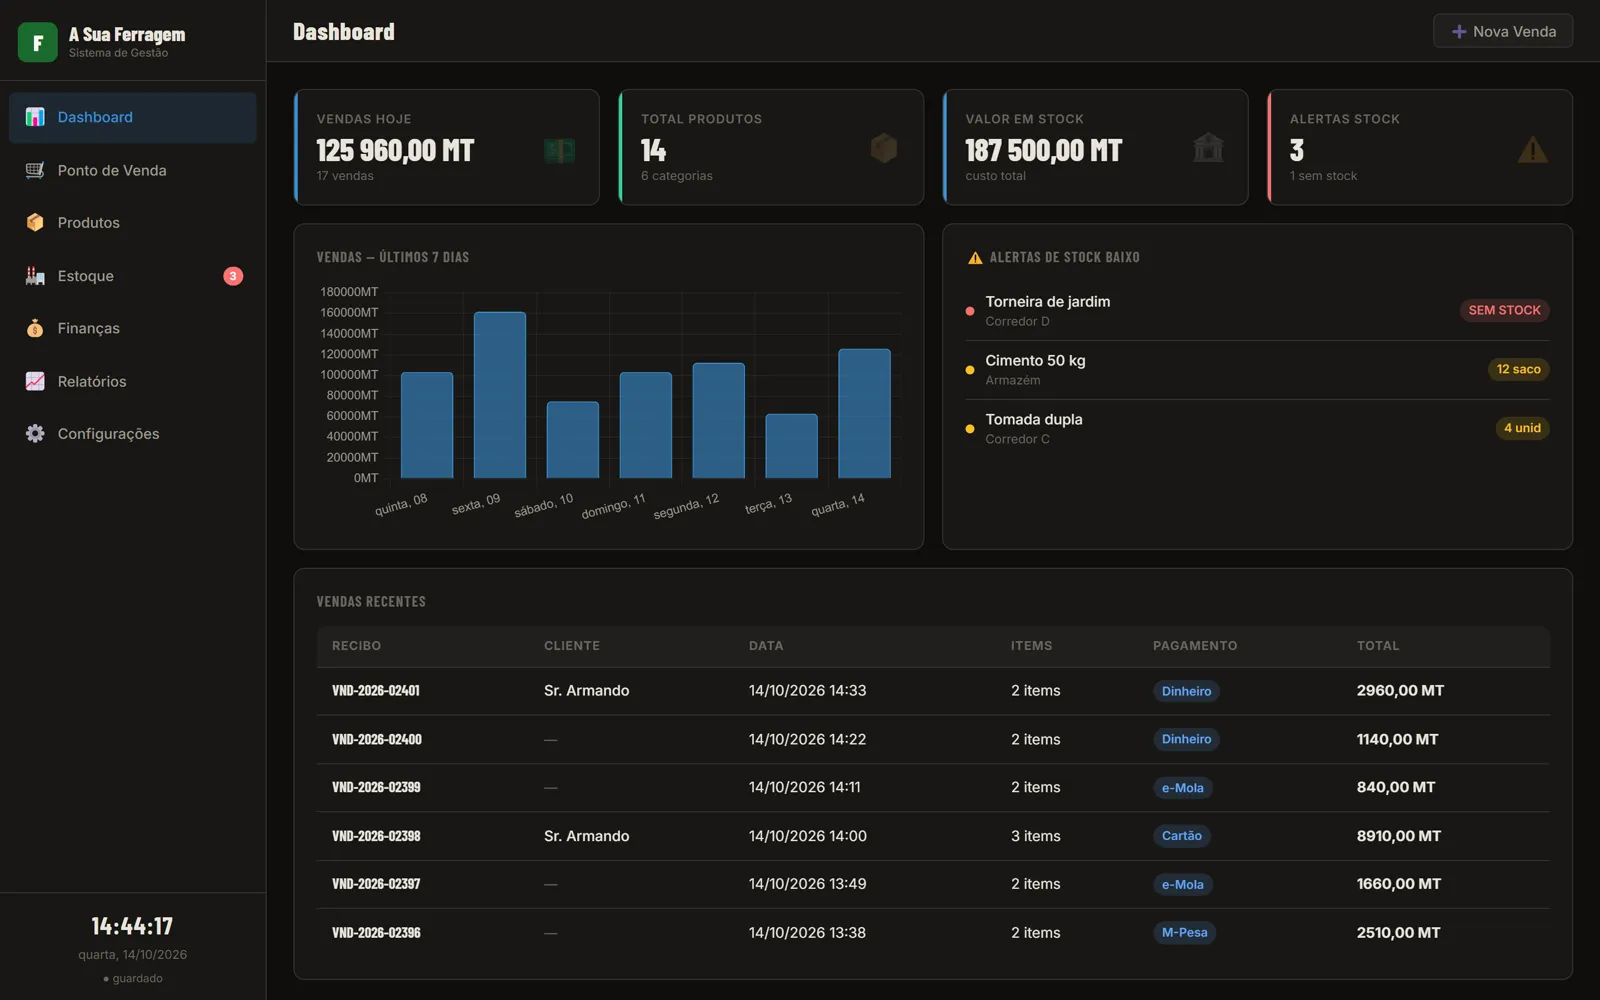This screenshot has width=1600, height=1000.
Task: Click the Estoque warehouse icon
Action: click(x=35, y=276)
